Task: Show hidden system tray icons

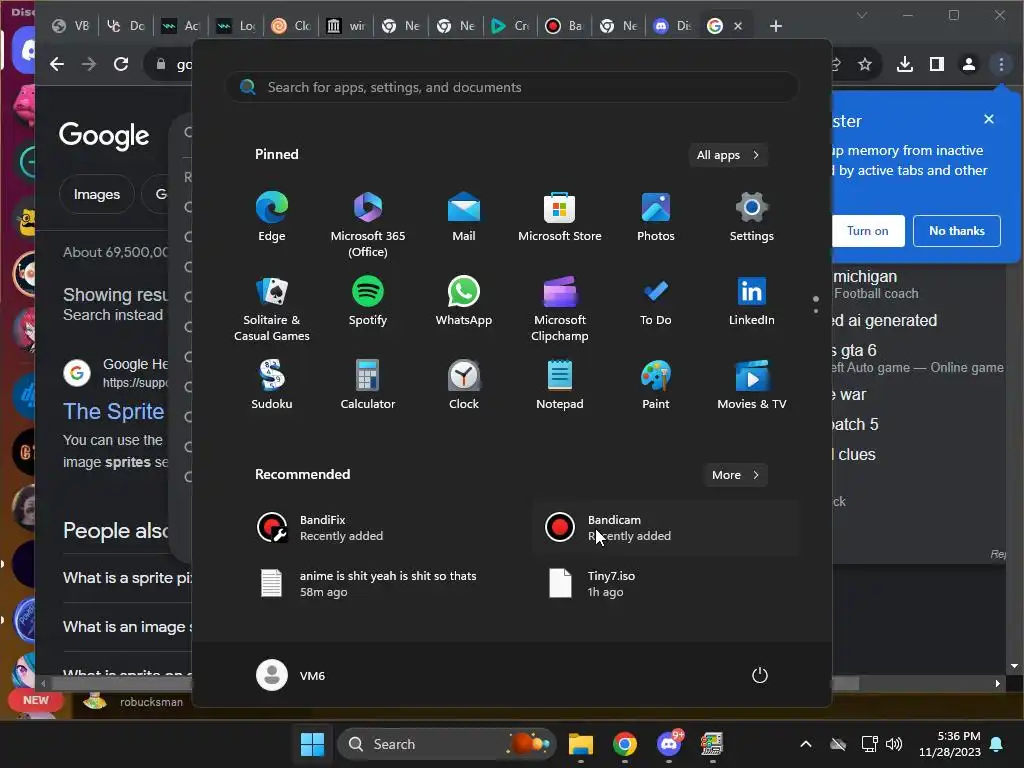Action: point(806,744)
